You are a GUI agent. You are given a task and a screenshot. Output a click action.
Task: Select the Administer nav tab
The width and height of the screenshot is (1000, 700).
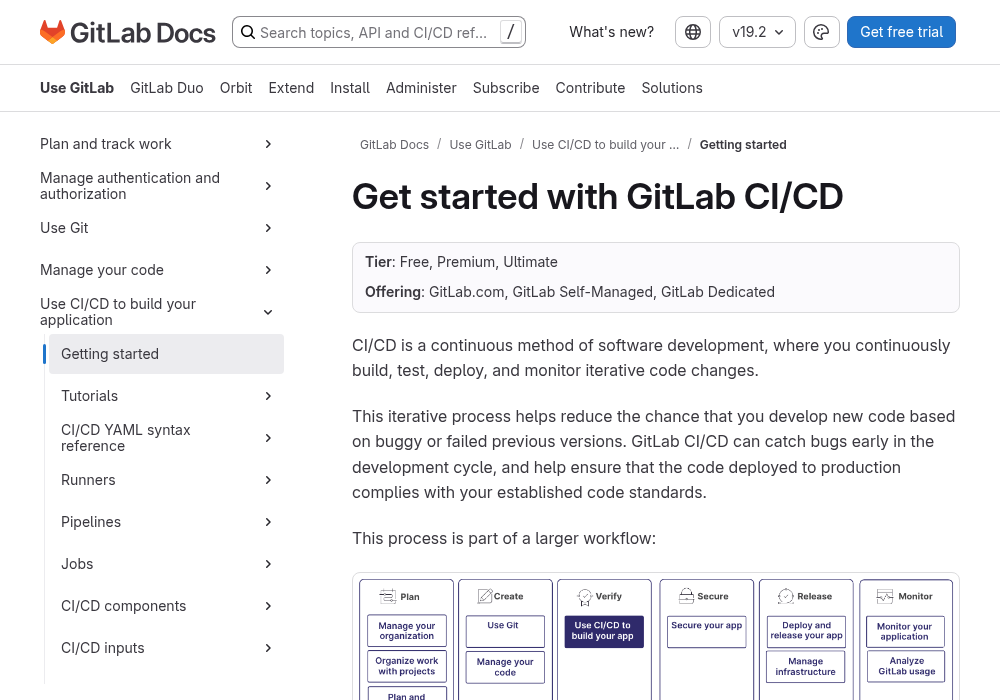pyautogui.click(x=421, y=88)
